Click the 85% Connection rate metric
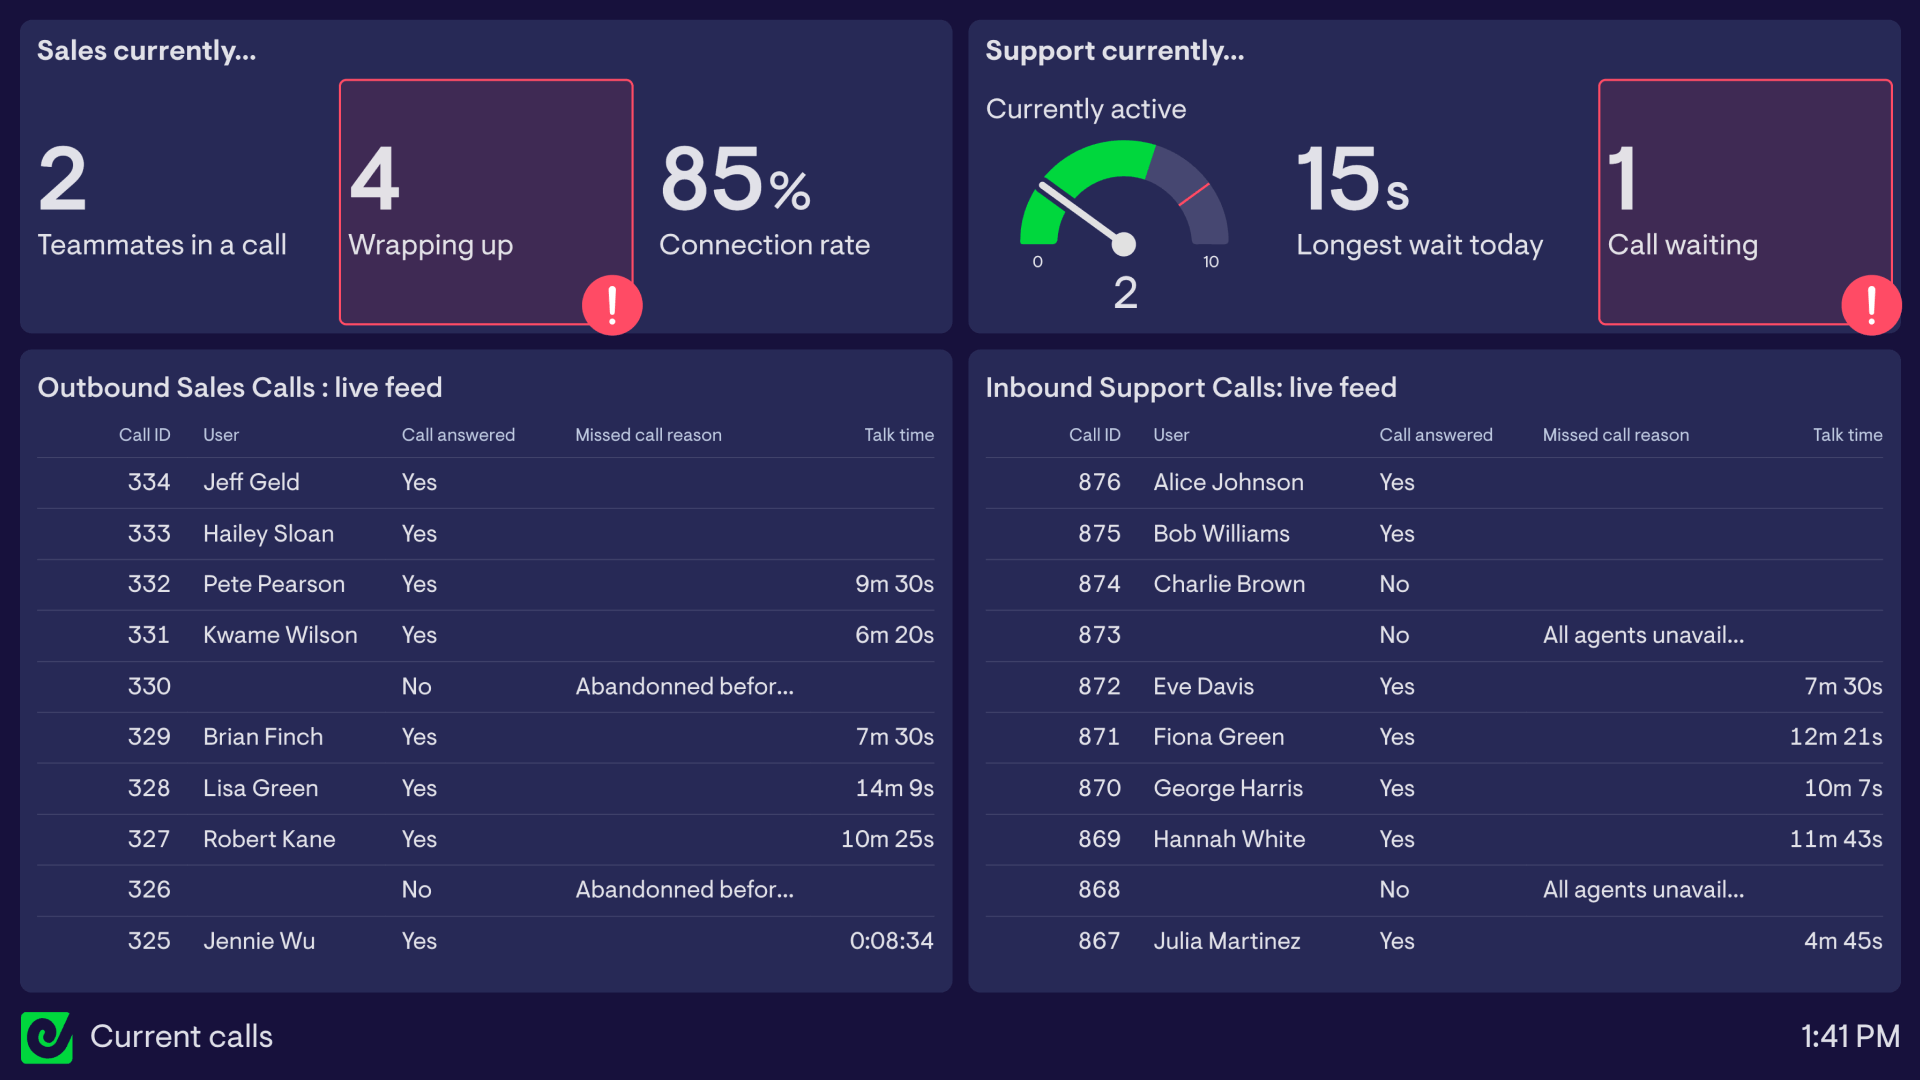The width and height of the screenshot is (1920, 1080). [x=764, y=200]
